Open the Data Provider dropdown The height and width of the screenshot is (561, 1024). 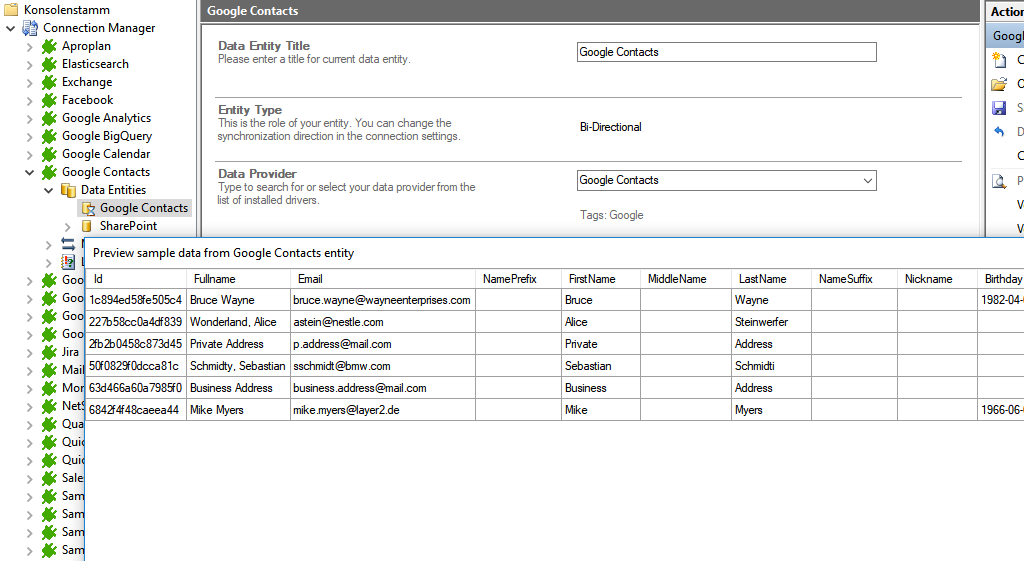866,180
